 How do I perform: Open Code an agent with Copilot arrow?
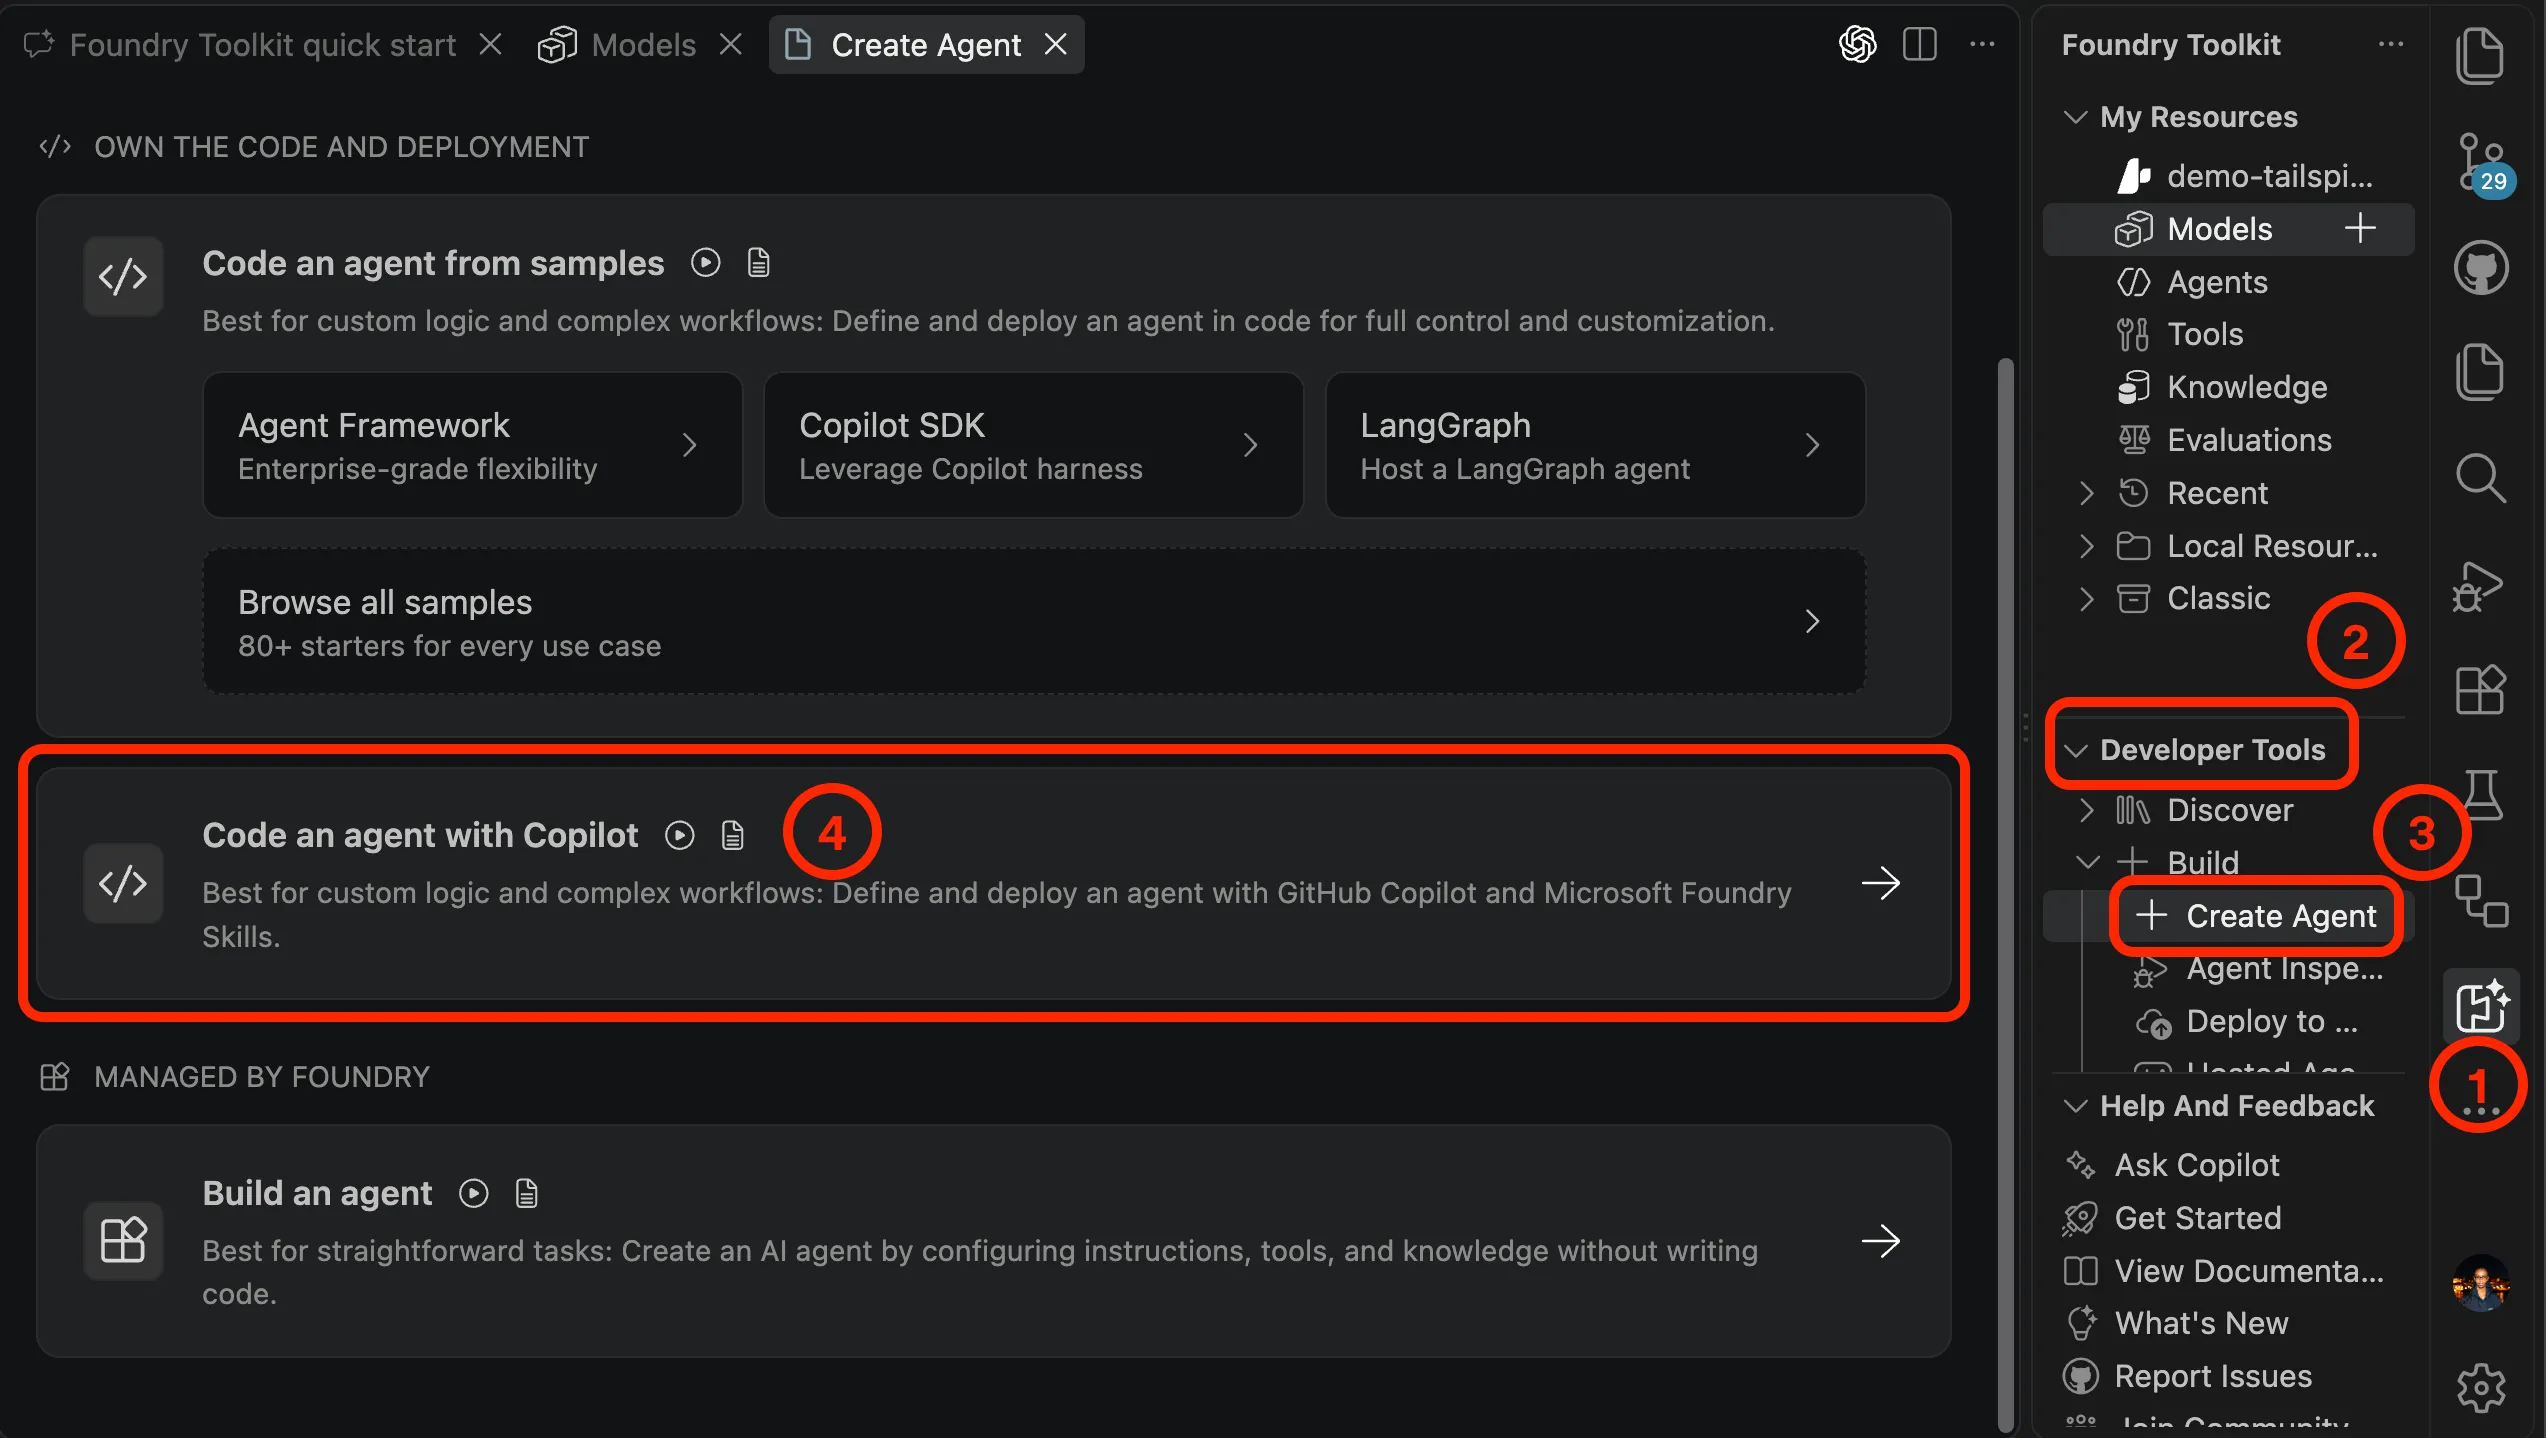(1880, 883)
